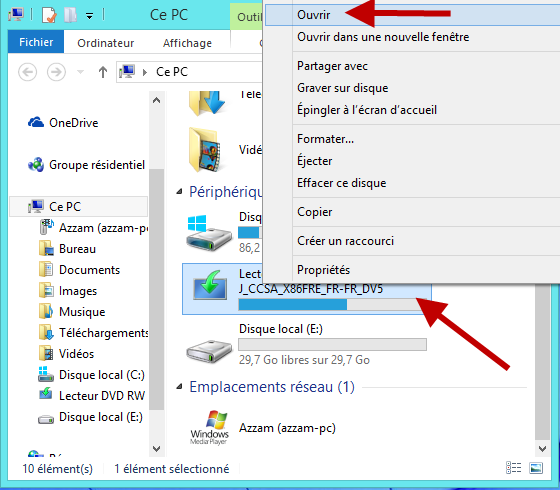This screenshot has width=560, height=490.
Task: Select Groupe résidentiel in the navigation pane
Action: (86, 165)
